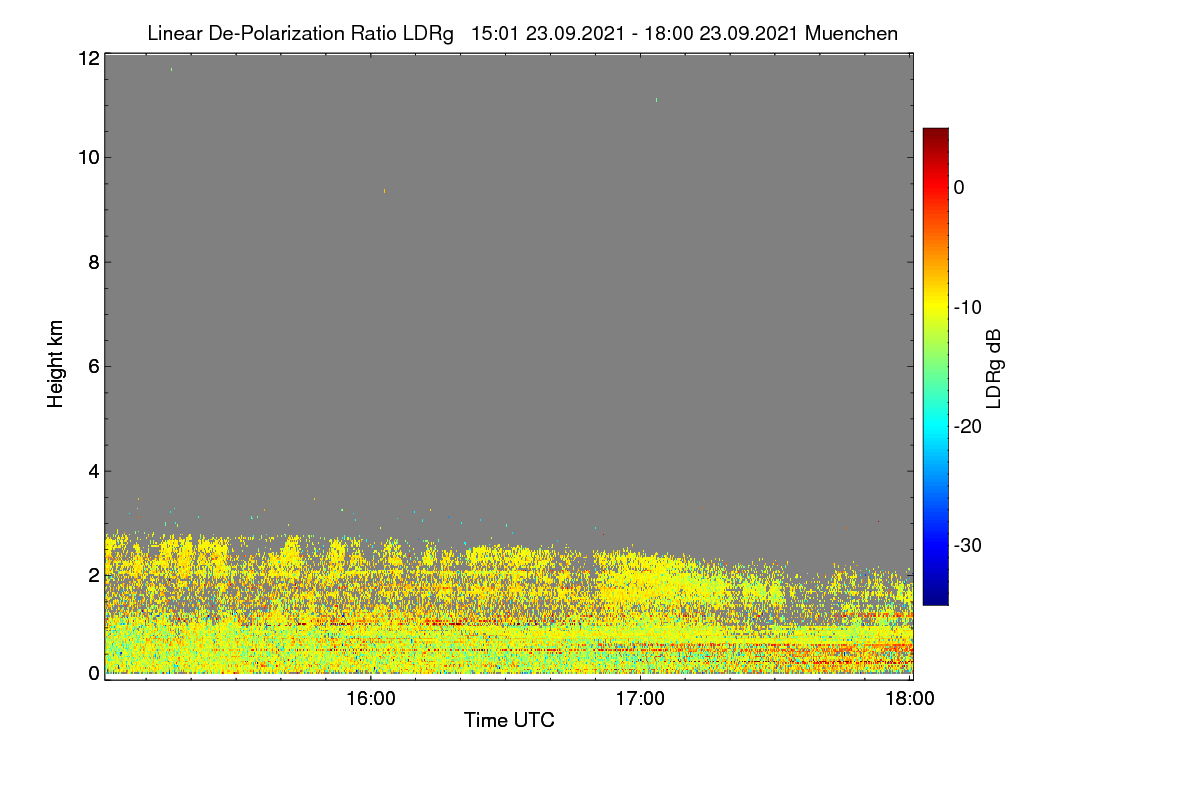Click the '8' height tick label

click(93, 262)
